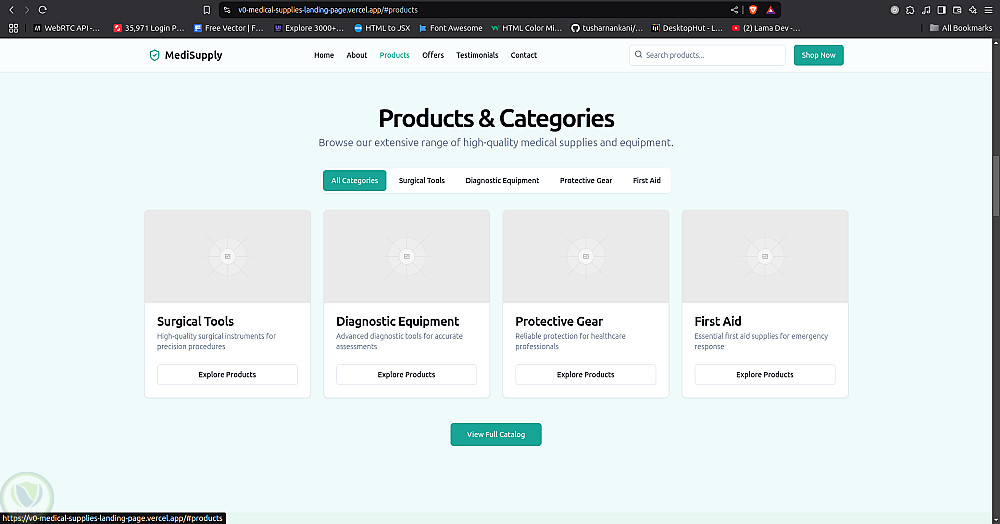Open Leo AI sparkle icon
The image size is (1000, 524).
tap(973, 10)
